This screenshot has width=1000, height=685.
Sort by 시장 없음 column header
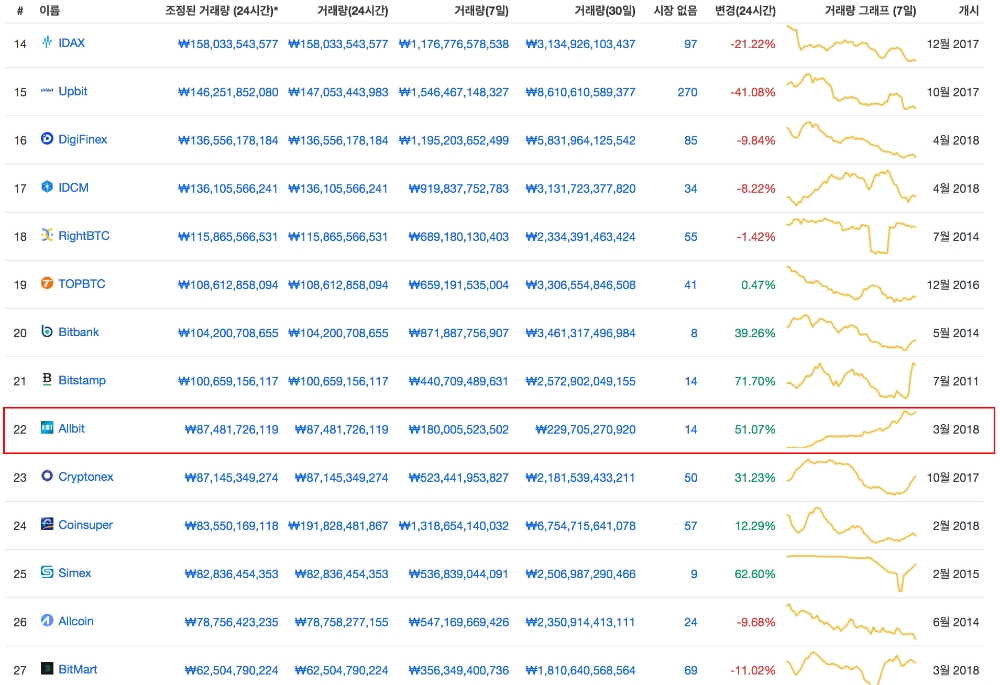click(675, 10)
